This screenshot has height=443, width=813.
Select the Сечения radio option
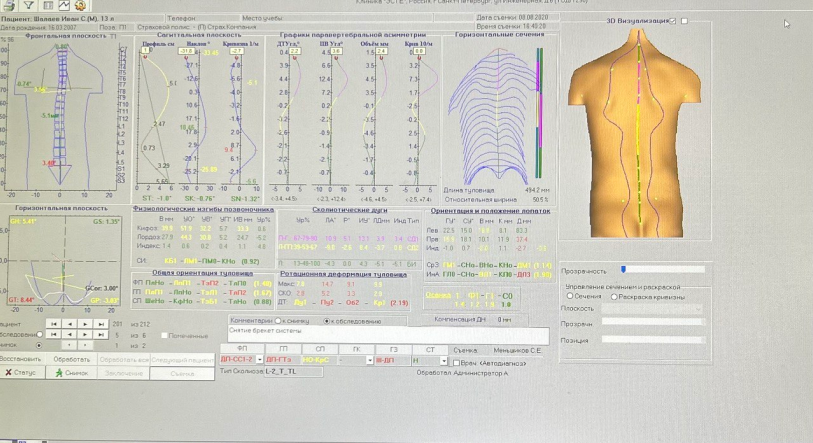click(x=570, y=296)
